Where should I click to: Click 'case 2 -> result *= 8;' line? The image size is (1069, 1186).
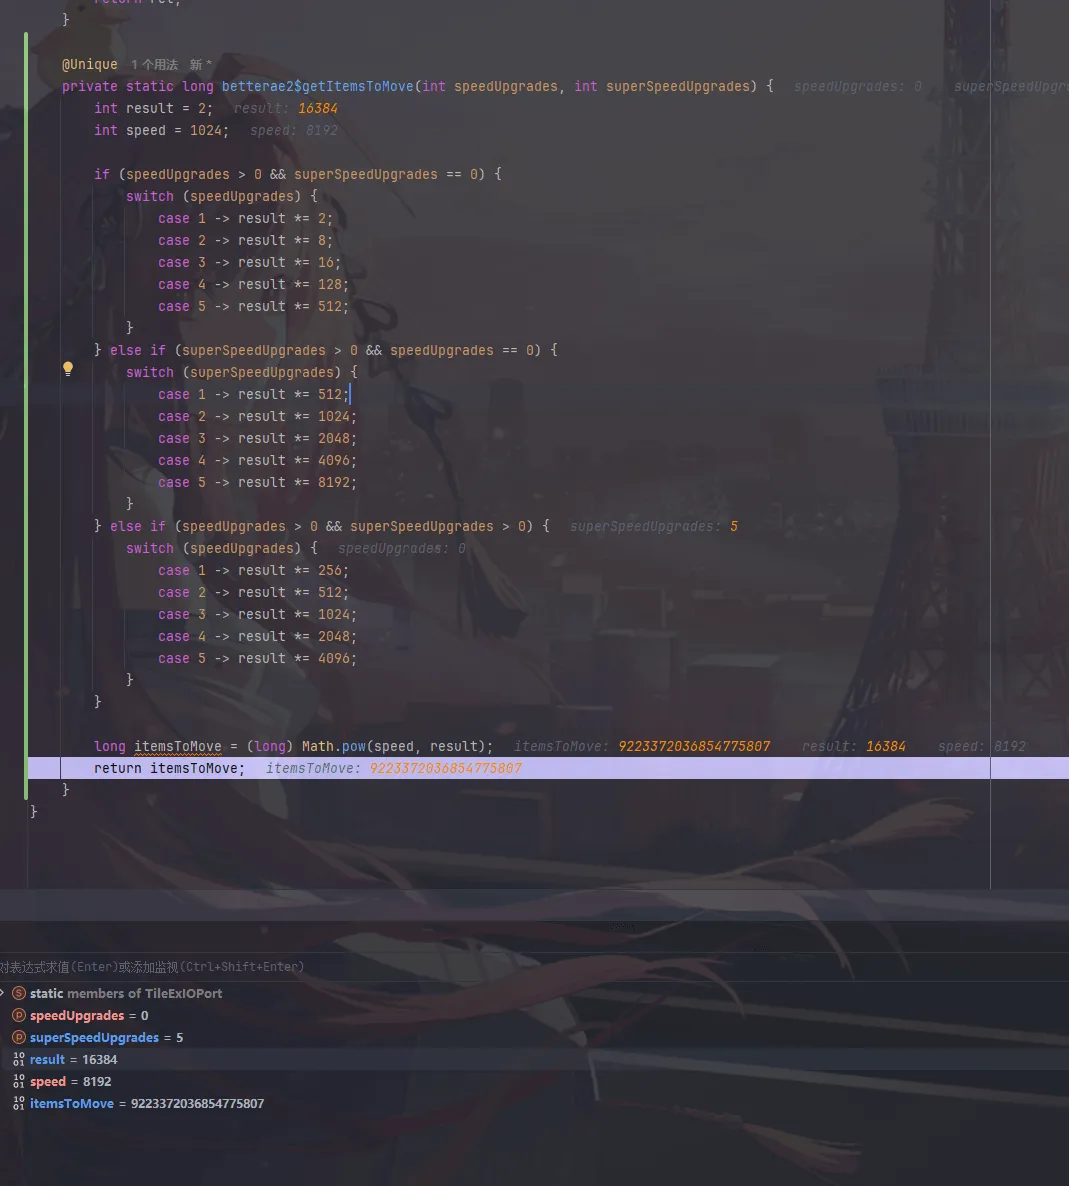[x=245, y=240]
